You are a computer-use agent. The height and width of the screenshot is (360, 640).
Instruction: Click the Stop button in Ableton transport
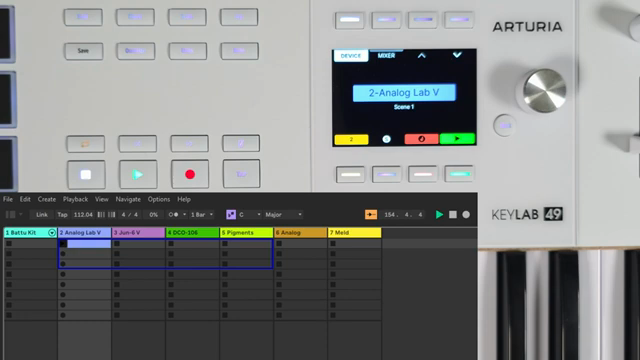click(x=453, y=215)
